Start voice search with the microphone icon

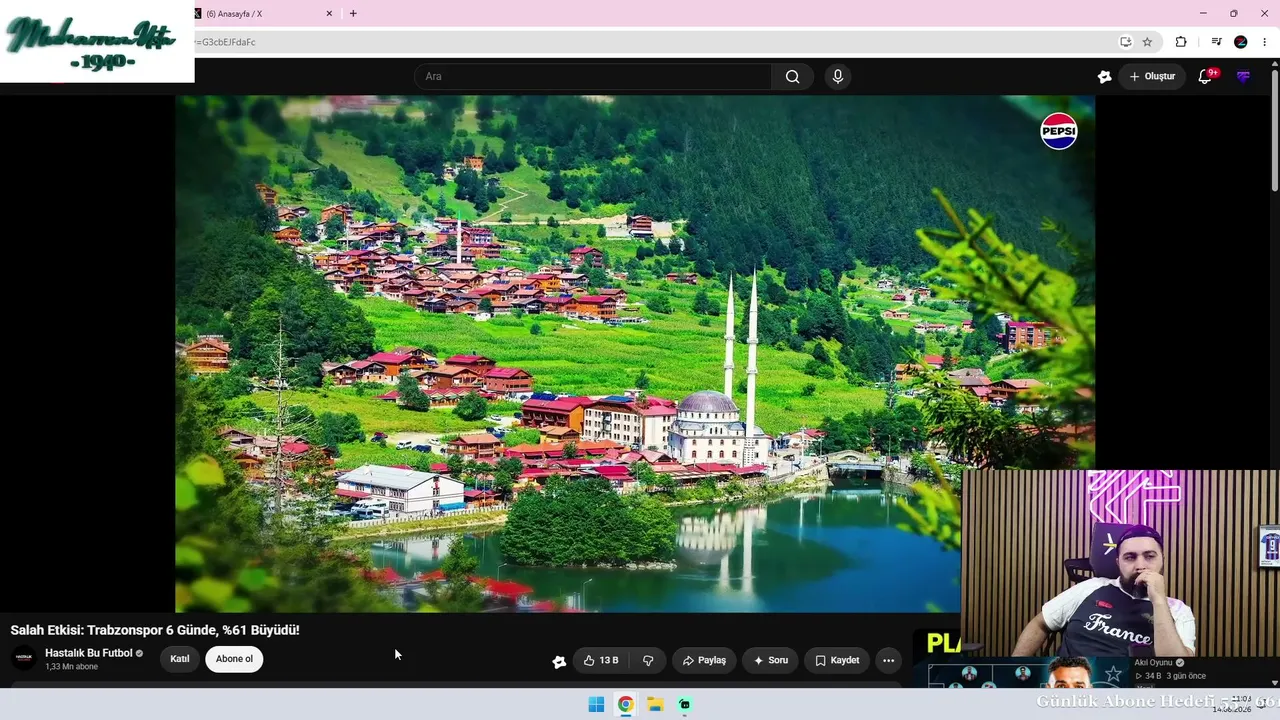pyautogui.click(x=838, y=77)
